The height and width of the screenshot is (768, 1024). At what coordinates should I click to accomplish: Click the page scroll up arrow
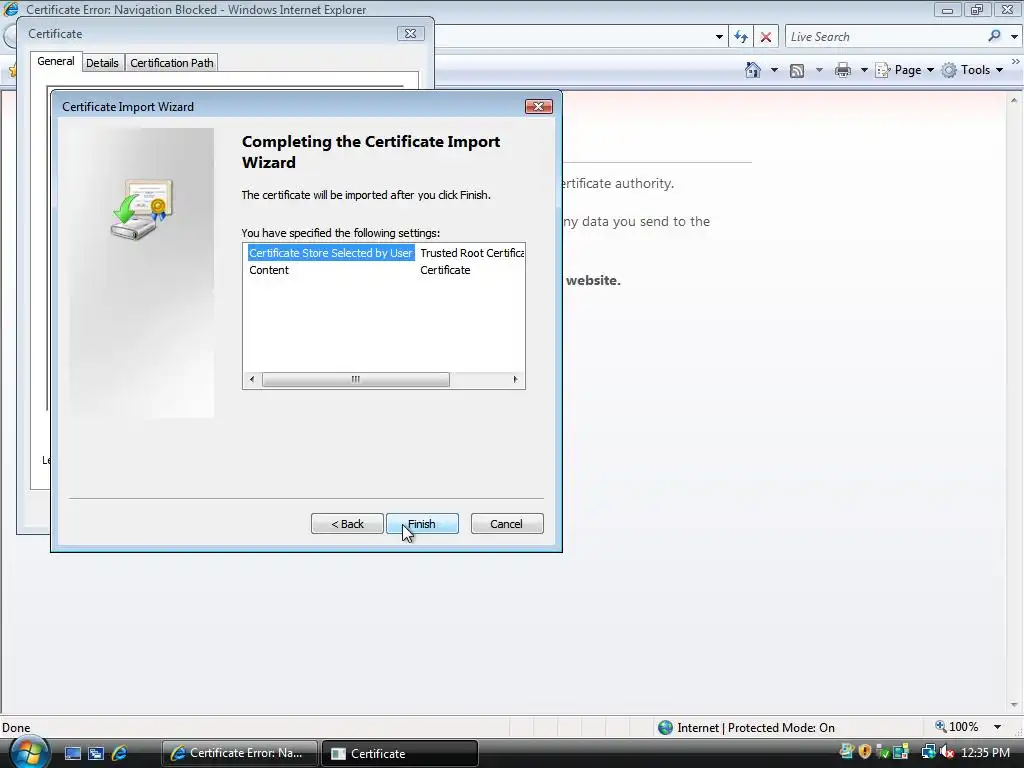1014,101
